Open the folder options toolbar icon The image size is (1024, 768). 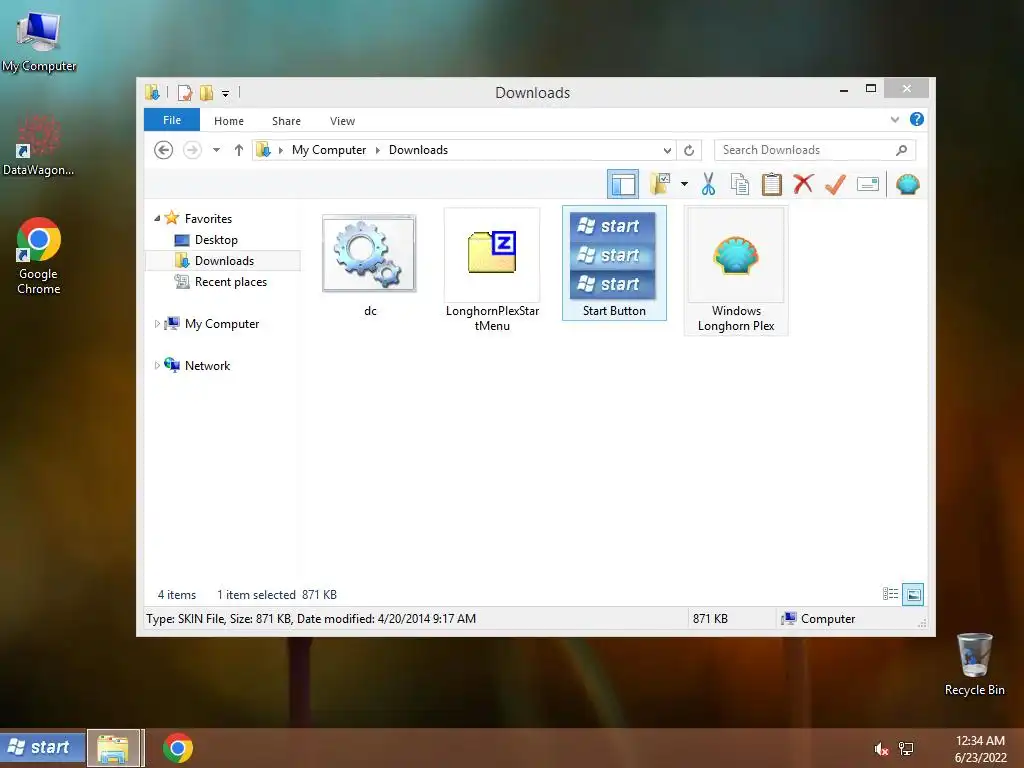[661, 184]
